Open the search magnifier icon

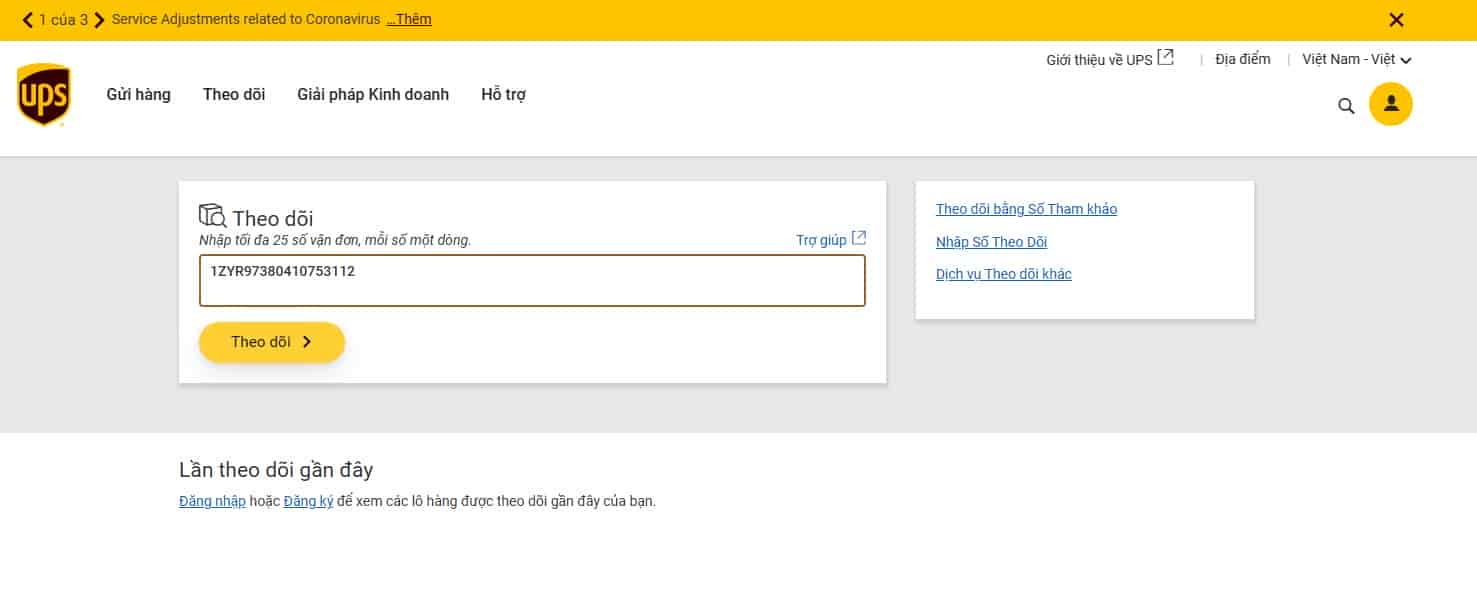1346,105
